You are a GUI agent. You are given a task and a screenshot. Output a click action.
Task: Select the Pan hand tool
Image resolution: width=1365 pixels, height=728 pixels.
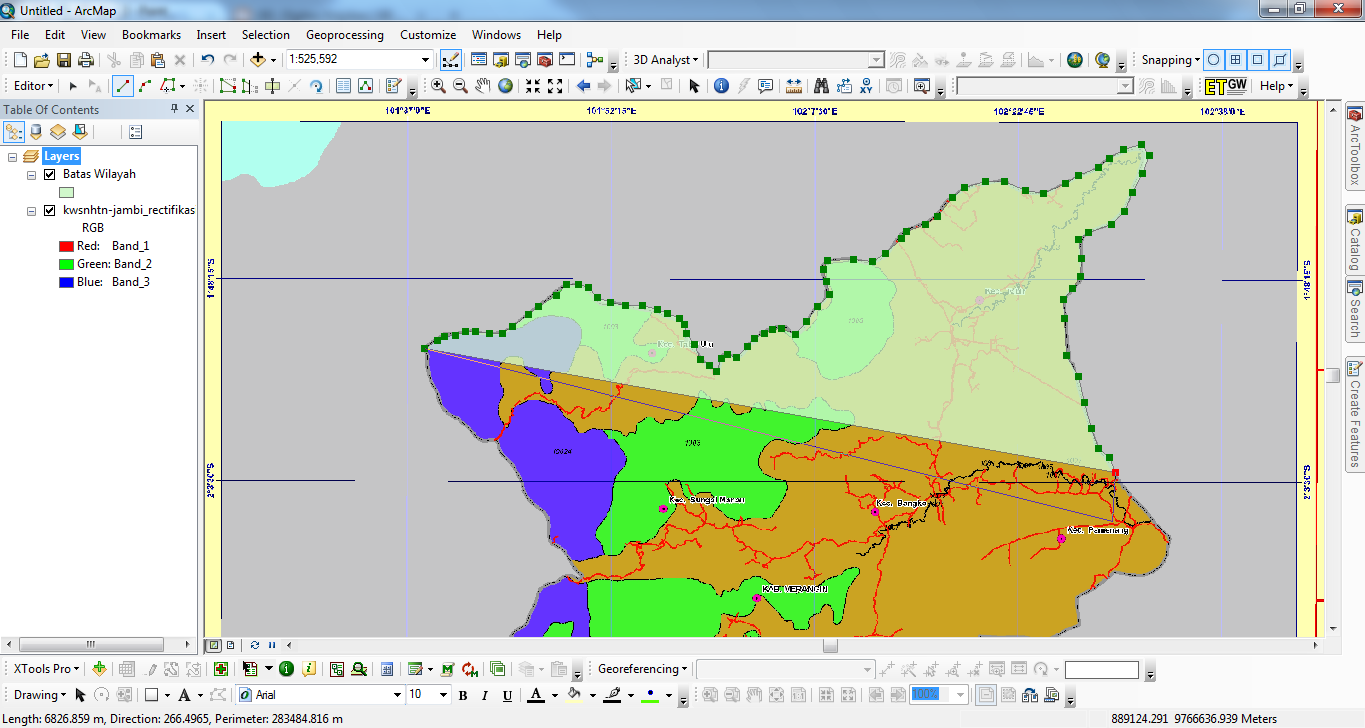[x=483, y=84]
